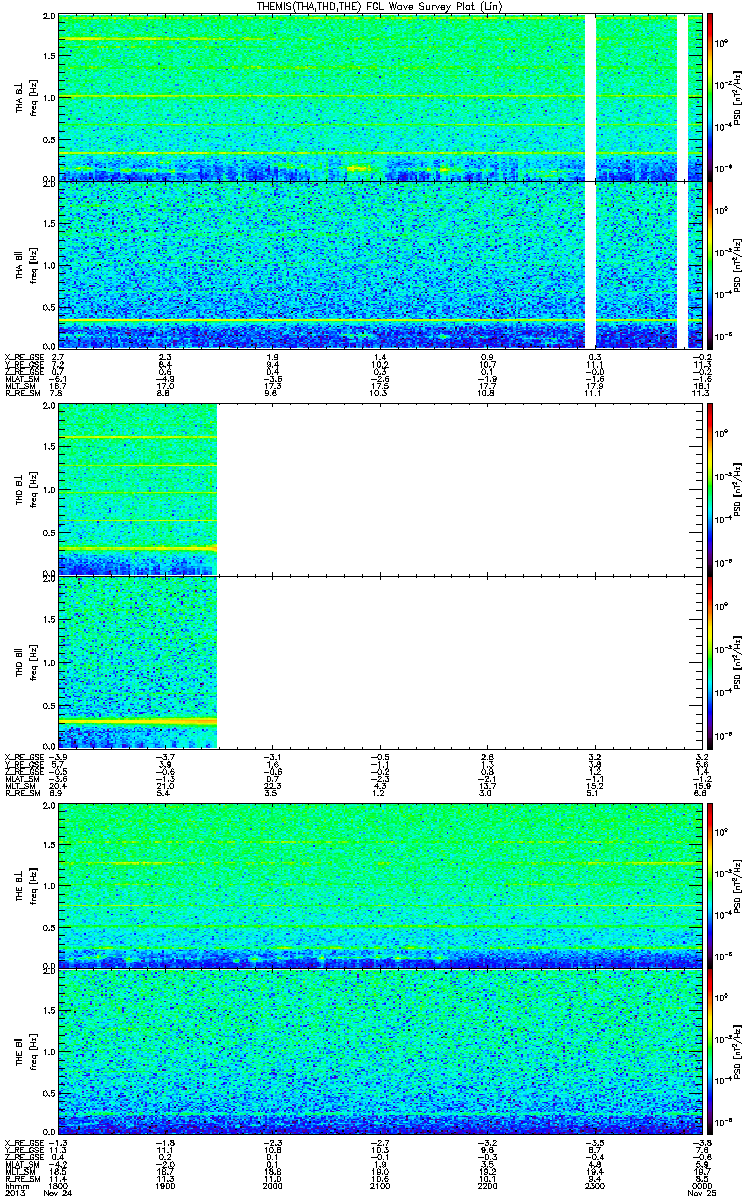Click the THE B-perp spectrogram panel
The width and height of the screenshot is (750, 1200).
point(379,884)
